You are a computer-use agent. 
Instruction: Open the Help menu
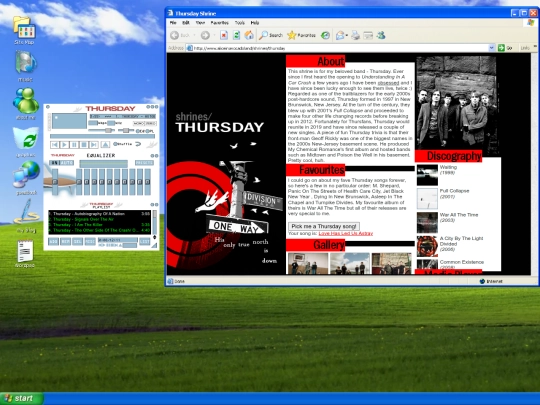click(x=255, y=23)
